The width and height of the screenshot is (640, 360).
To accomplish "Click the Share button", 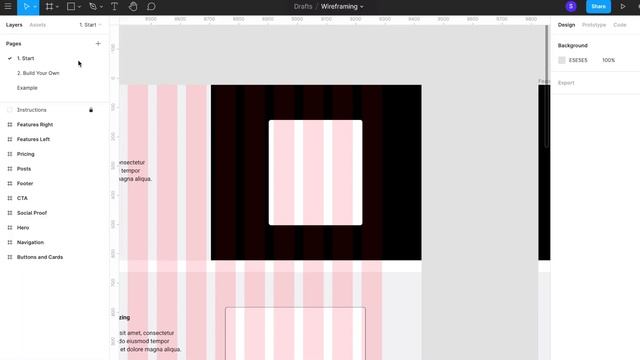I will point(598,7).
